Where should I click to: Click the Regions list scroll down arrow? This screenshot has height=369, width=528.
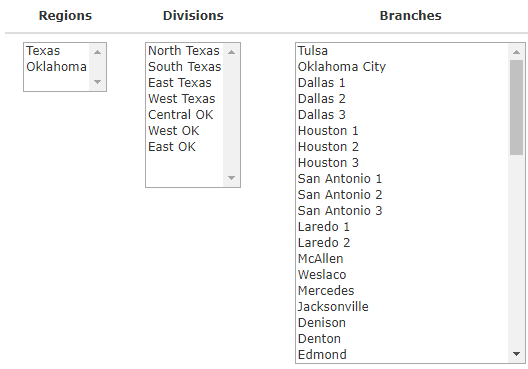[98, 82]
